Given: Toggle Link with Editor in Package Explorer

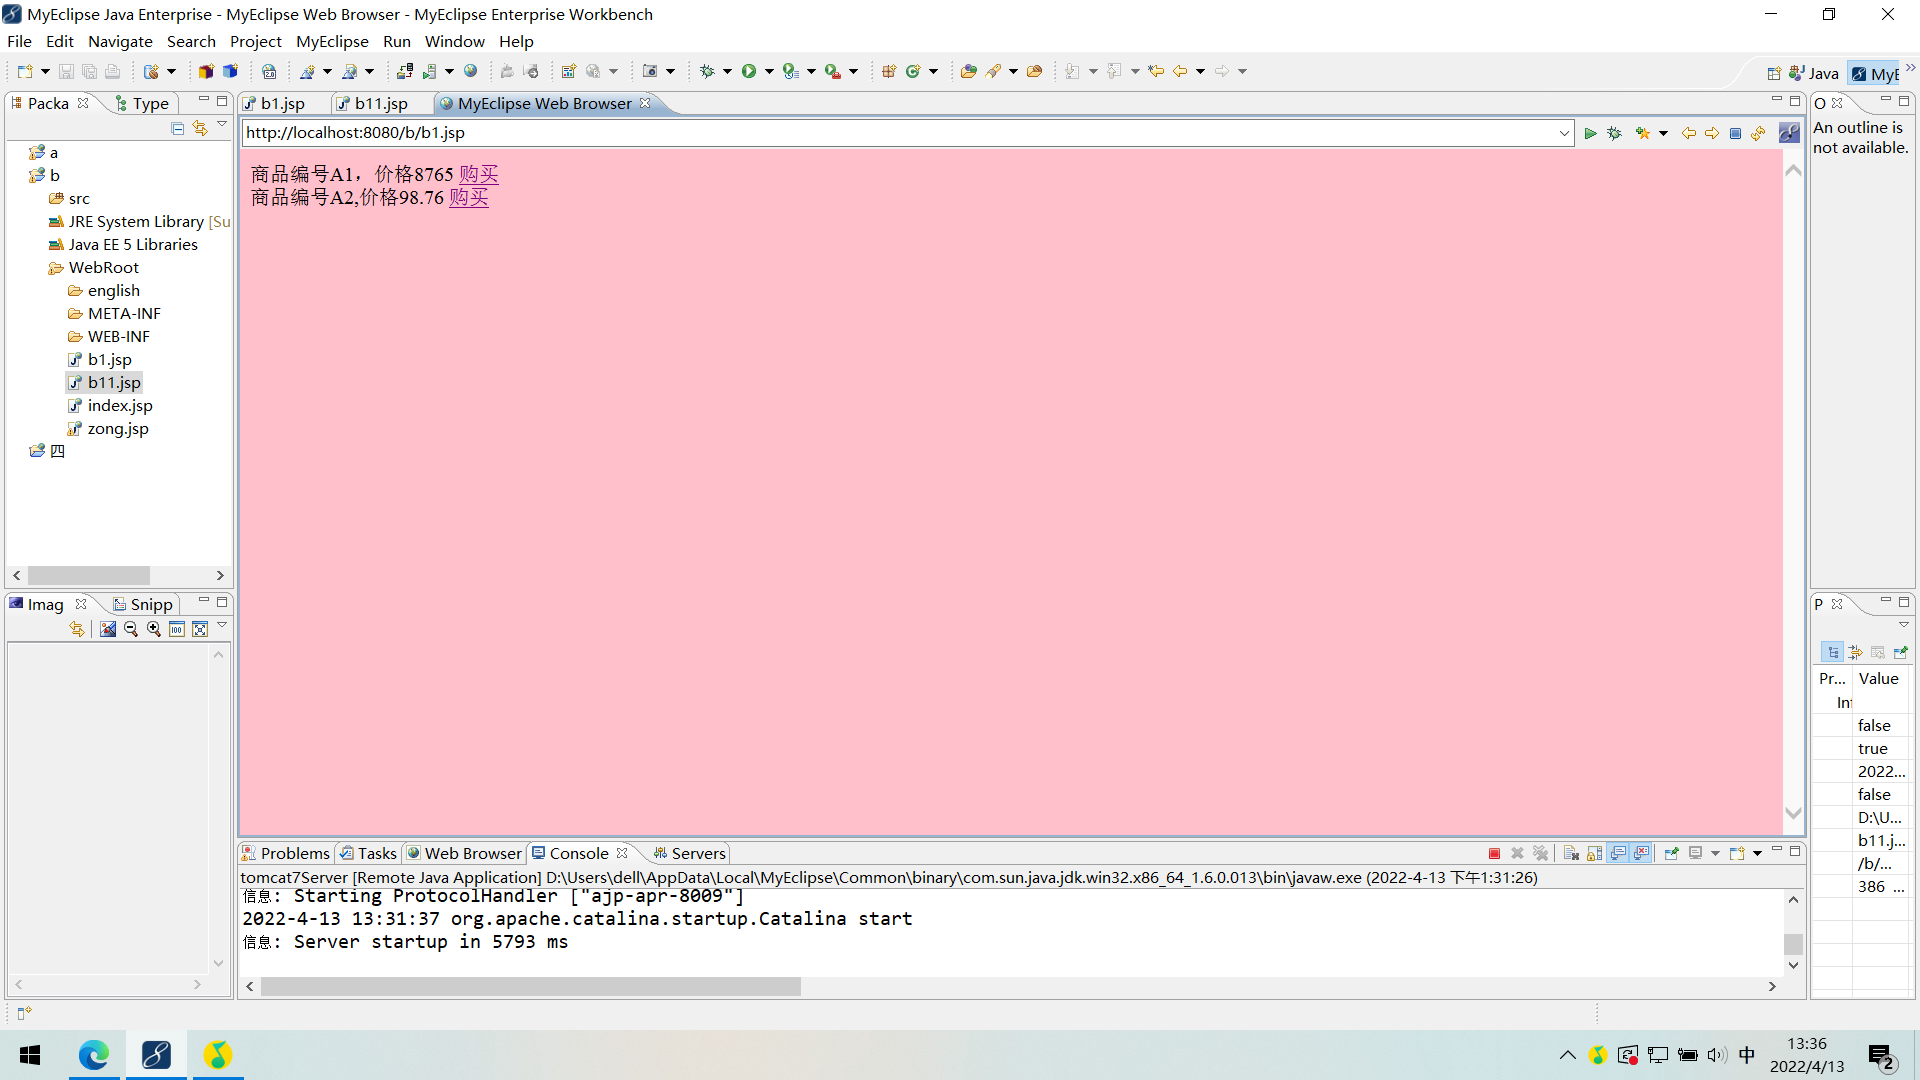Looking at the screenshot, I should coord(200,128).
